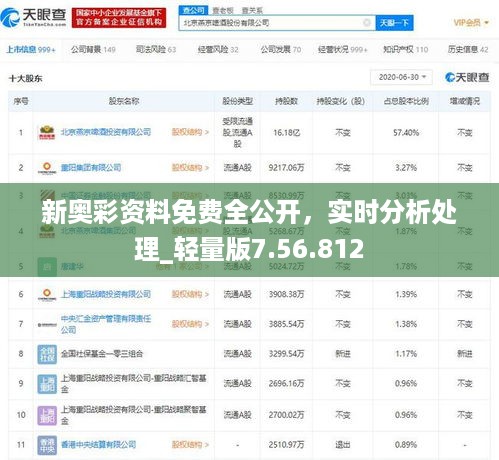499x460 pixels.
Task: Open the 香港中央结算有限公司 link
Action: coord(98,444)
